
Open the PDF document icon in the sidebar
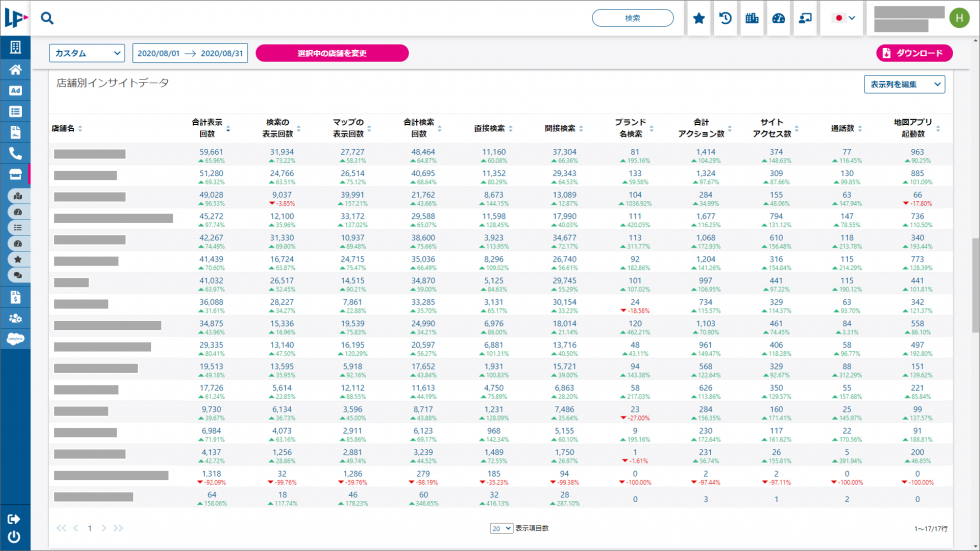15,132
